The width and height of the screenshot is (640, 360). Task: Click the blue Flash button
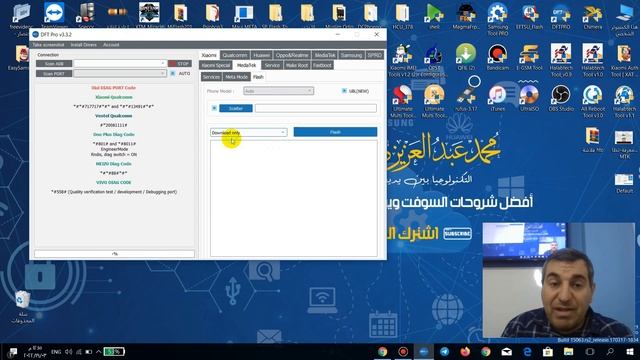click(x=335, y=132)
